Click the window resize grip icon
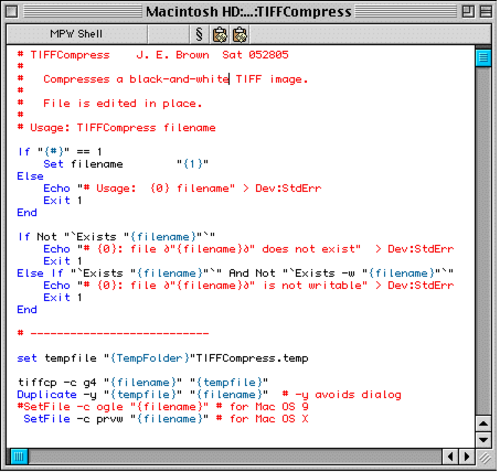 485,458
